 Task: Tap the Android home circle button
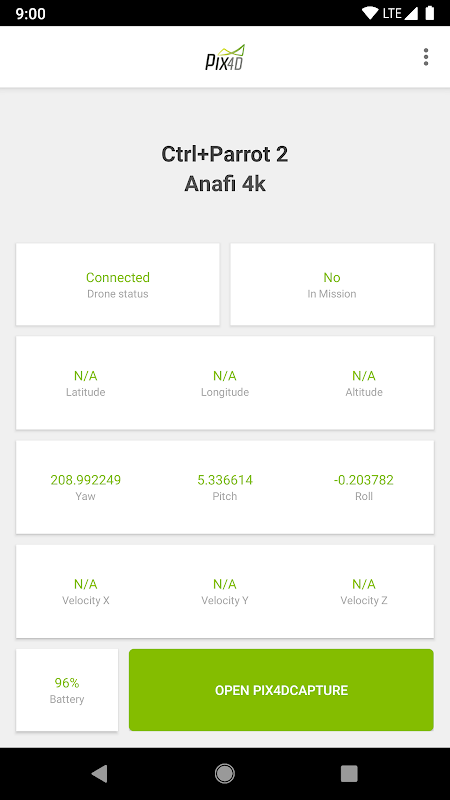coord(224,773)
